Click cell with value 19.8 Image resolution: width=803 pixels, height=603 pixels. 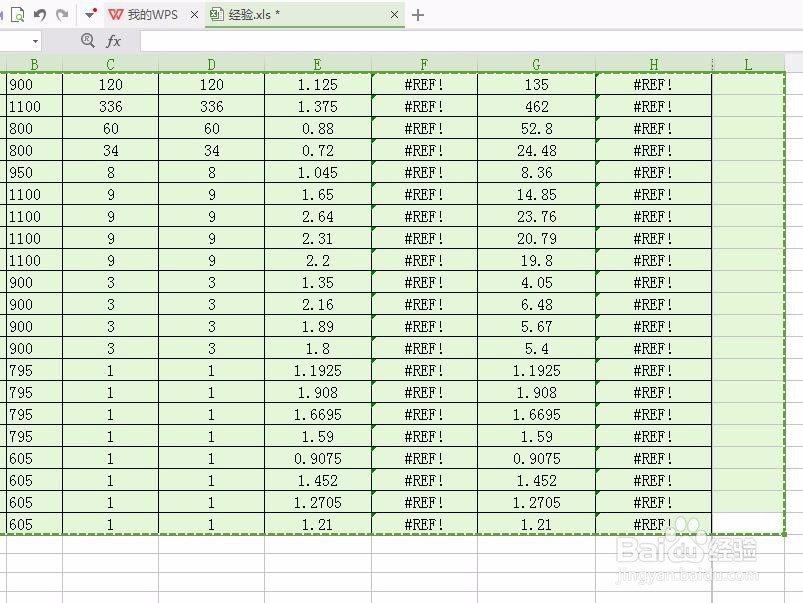click(536, 261)
